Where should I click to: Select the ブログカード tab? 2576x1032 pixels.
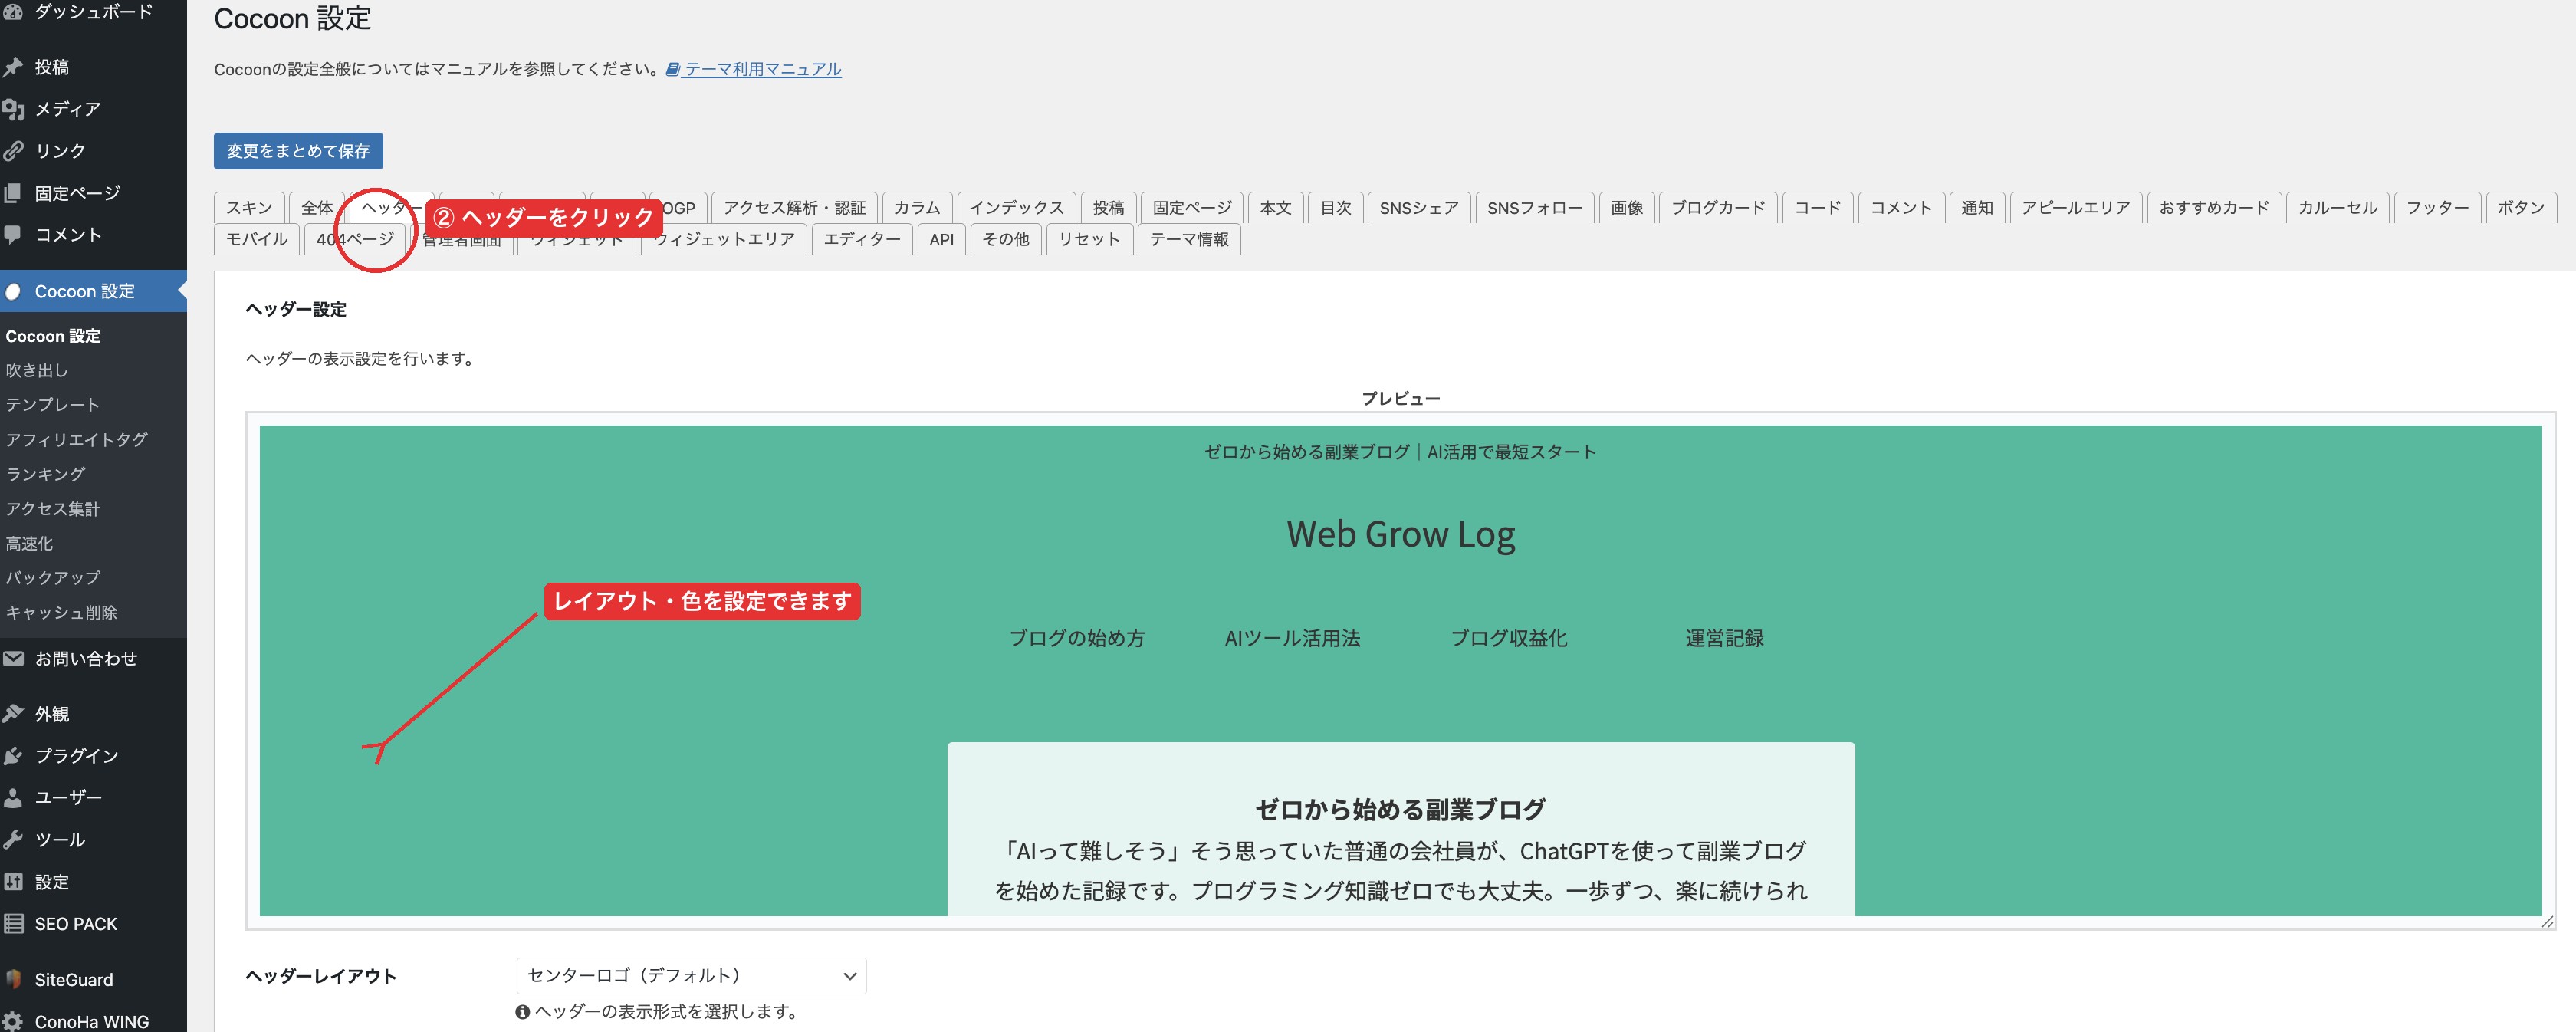click(x=1718, y=208)
